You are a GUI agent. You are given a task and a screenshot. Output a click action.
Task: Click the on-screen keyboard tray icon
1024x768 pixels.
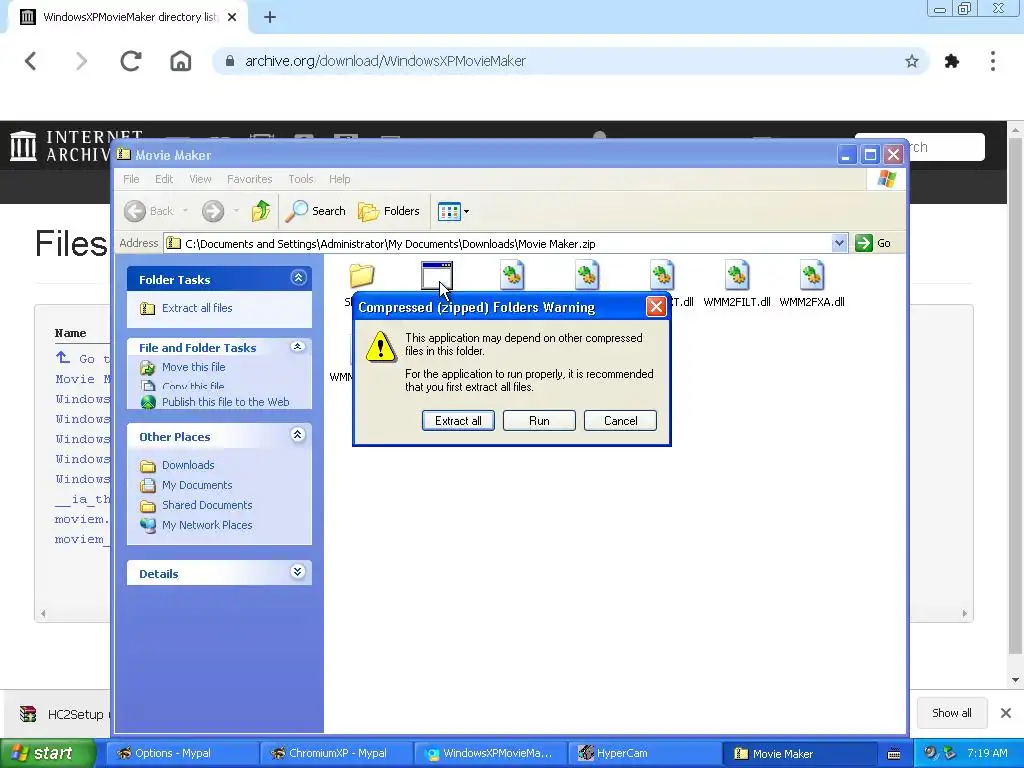[893, 754]
